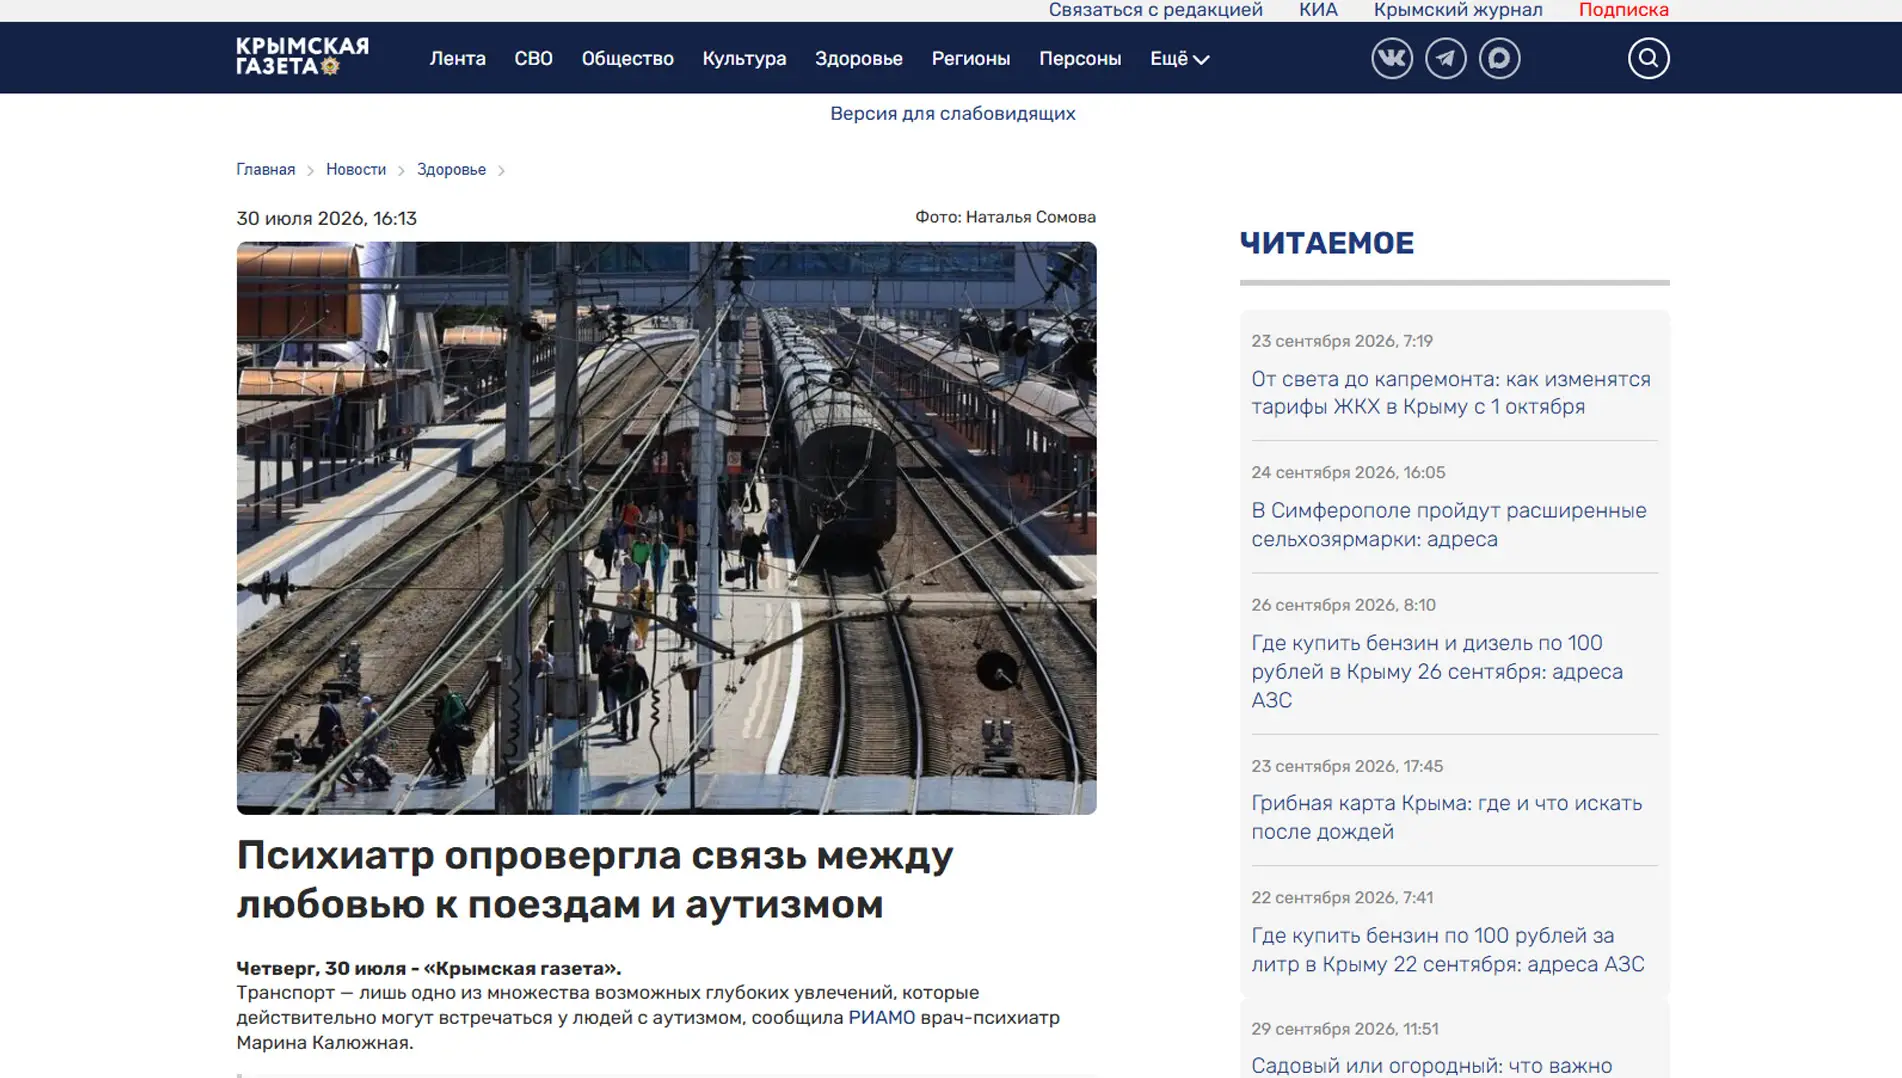Open the Лента menu item
Image resolution: width=1902 pixels, height=1078 pixels.
(x=458, y=59)
